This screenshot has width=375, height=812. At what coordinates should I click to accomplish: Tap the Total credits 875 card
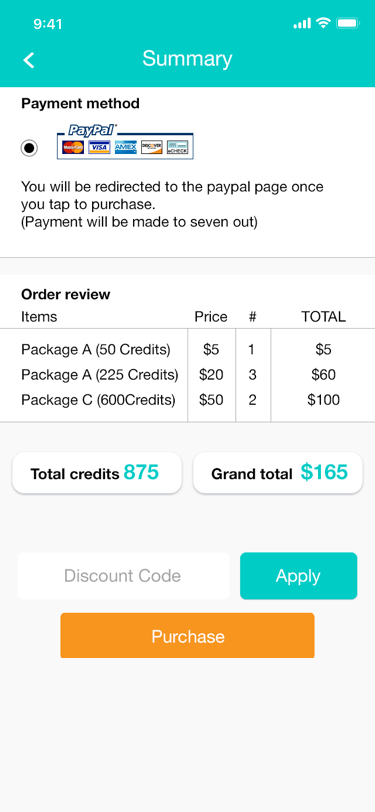click(97, 473)
